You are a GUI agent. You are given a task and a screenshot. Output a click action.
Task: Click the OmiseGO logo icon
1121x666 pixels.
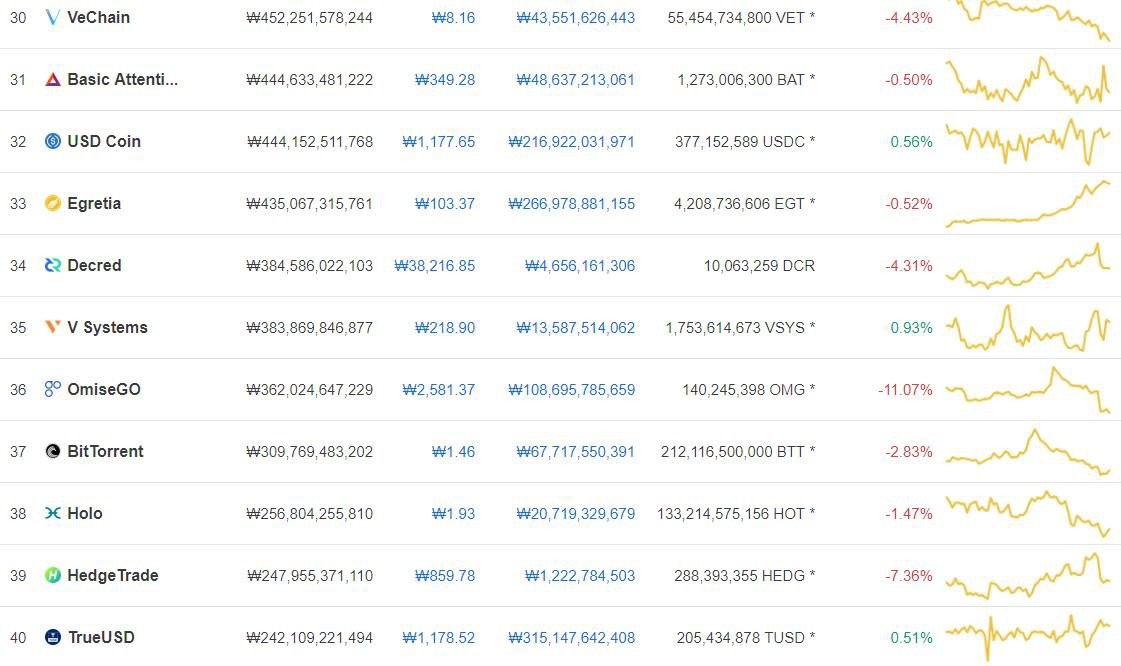point(52,389)
